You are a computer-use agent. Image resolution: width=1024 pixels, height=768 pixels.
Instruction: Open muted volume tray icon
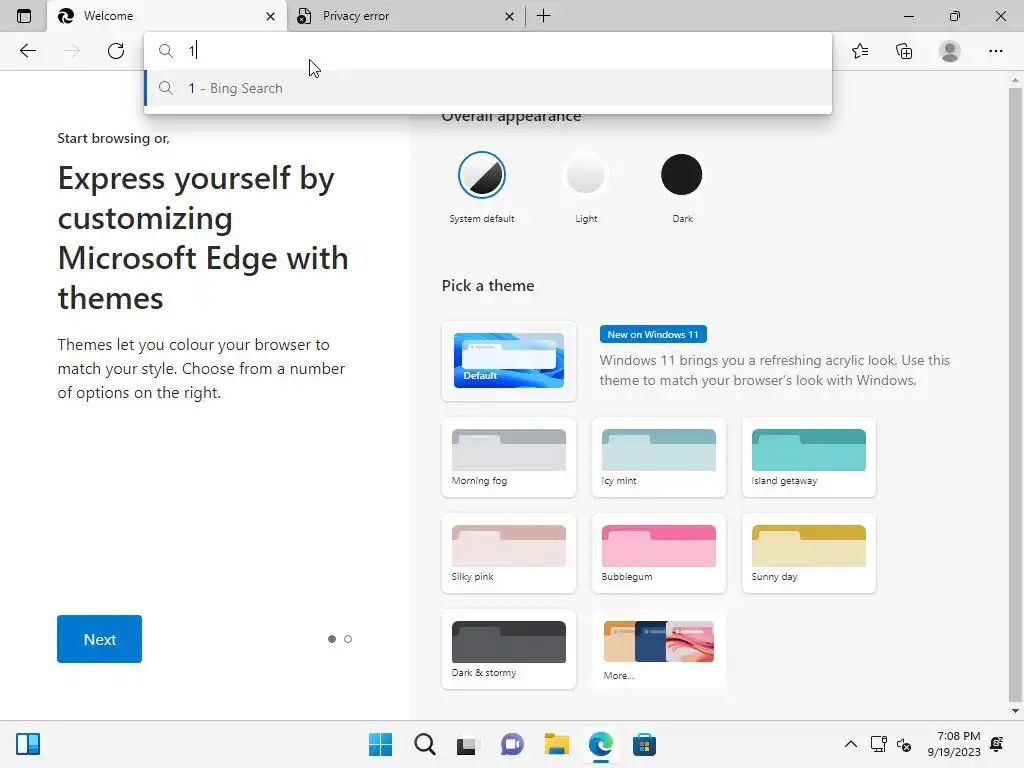[904, 744]
